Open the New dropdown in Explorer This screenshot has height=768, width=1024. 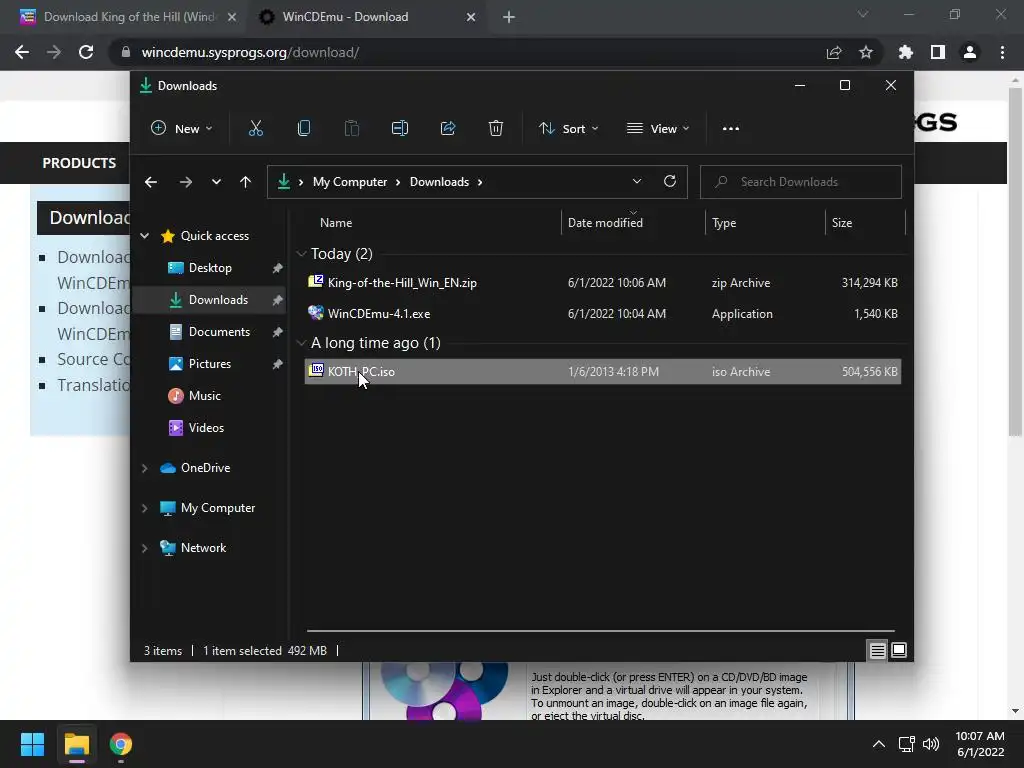click(x=182, y=129)
